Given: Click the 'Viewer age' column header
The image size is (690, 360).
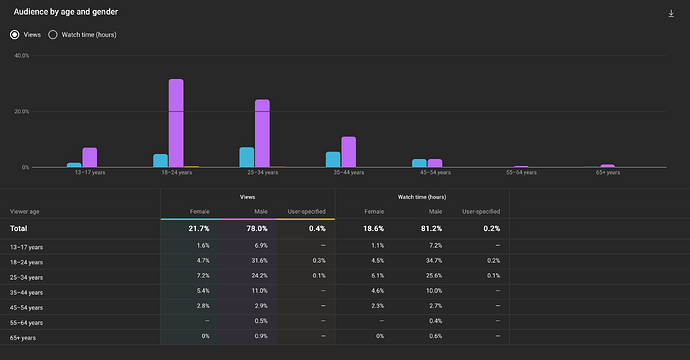Looking at the screenshot, I should [25, 212].
